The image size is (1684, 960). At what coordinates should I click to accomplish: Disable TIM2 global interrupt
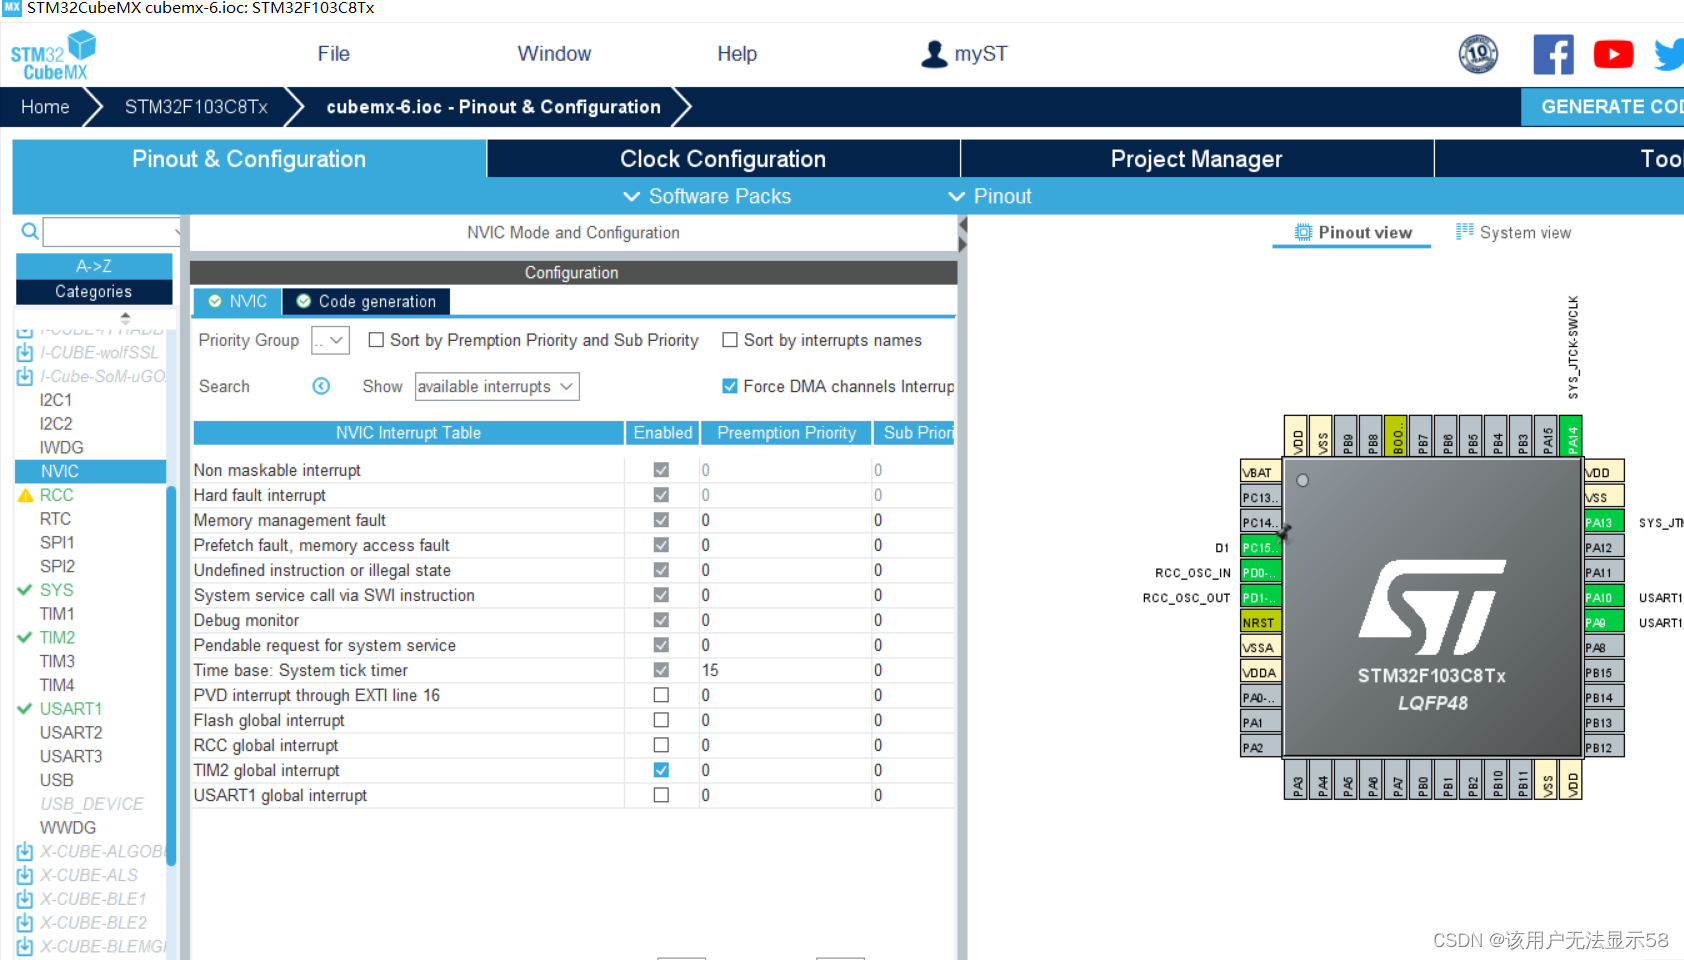[661, 770]
